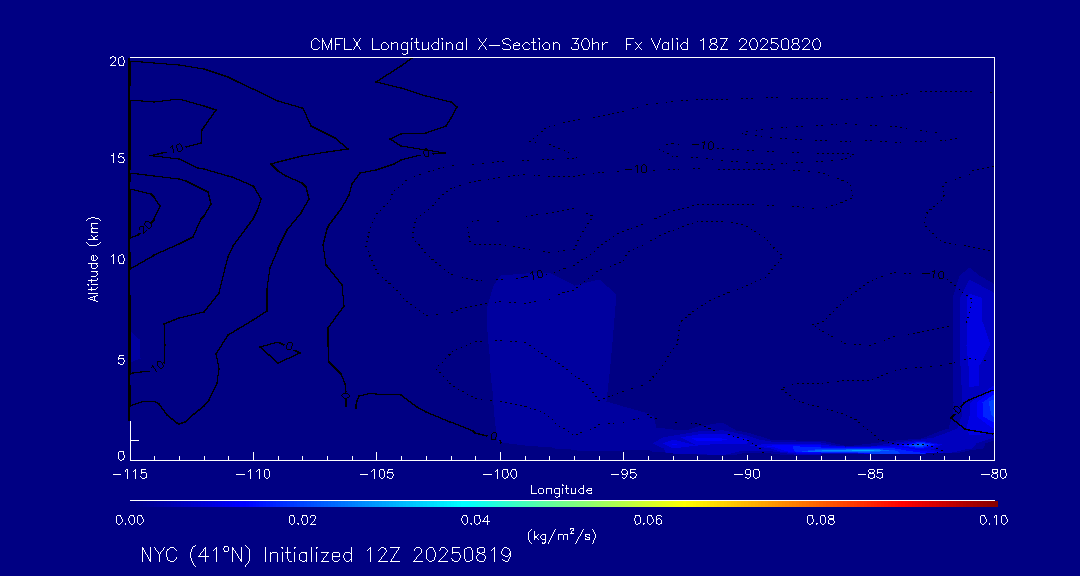Click the contour label 20 near the left edge
1080x576 pixels.
(145, 229)
